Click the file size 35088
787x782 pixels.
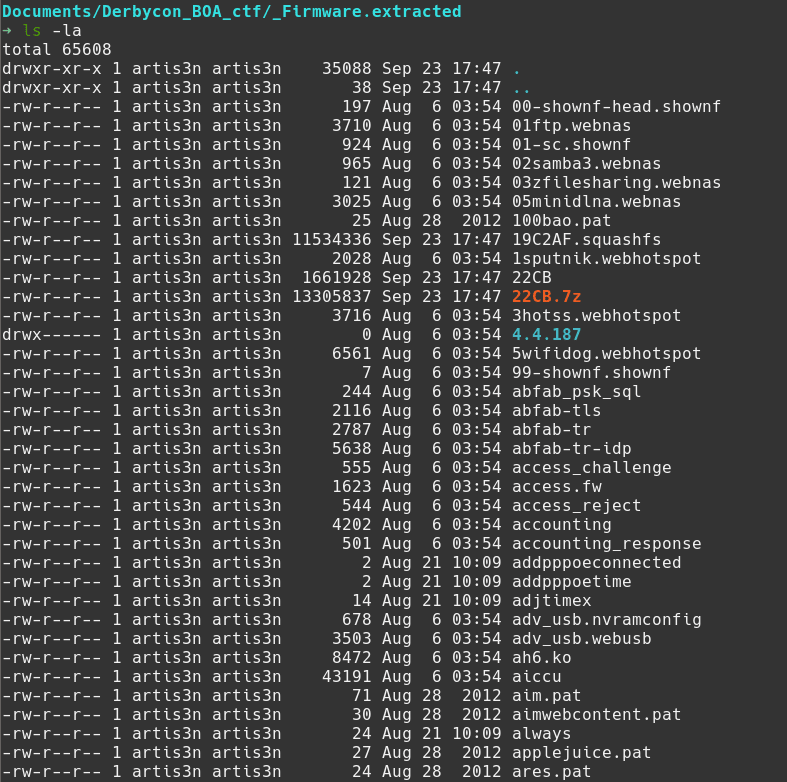(347, 69)
